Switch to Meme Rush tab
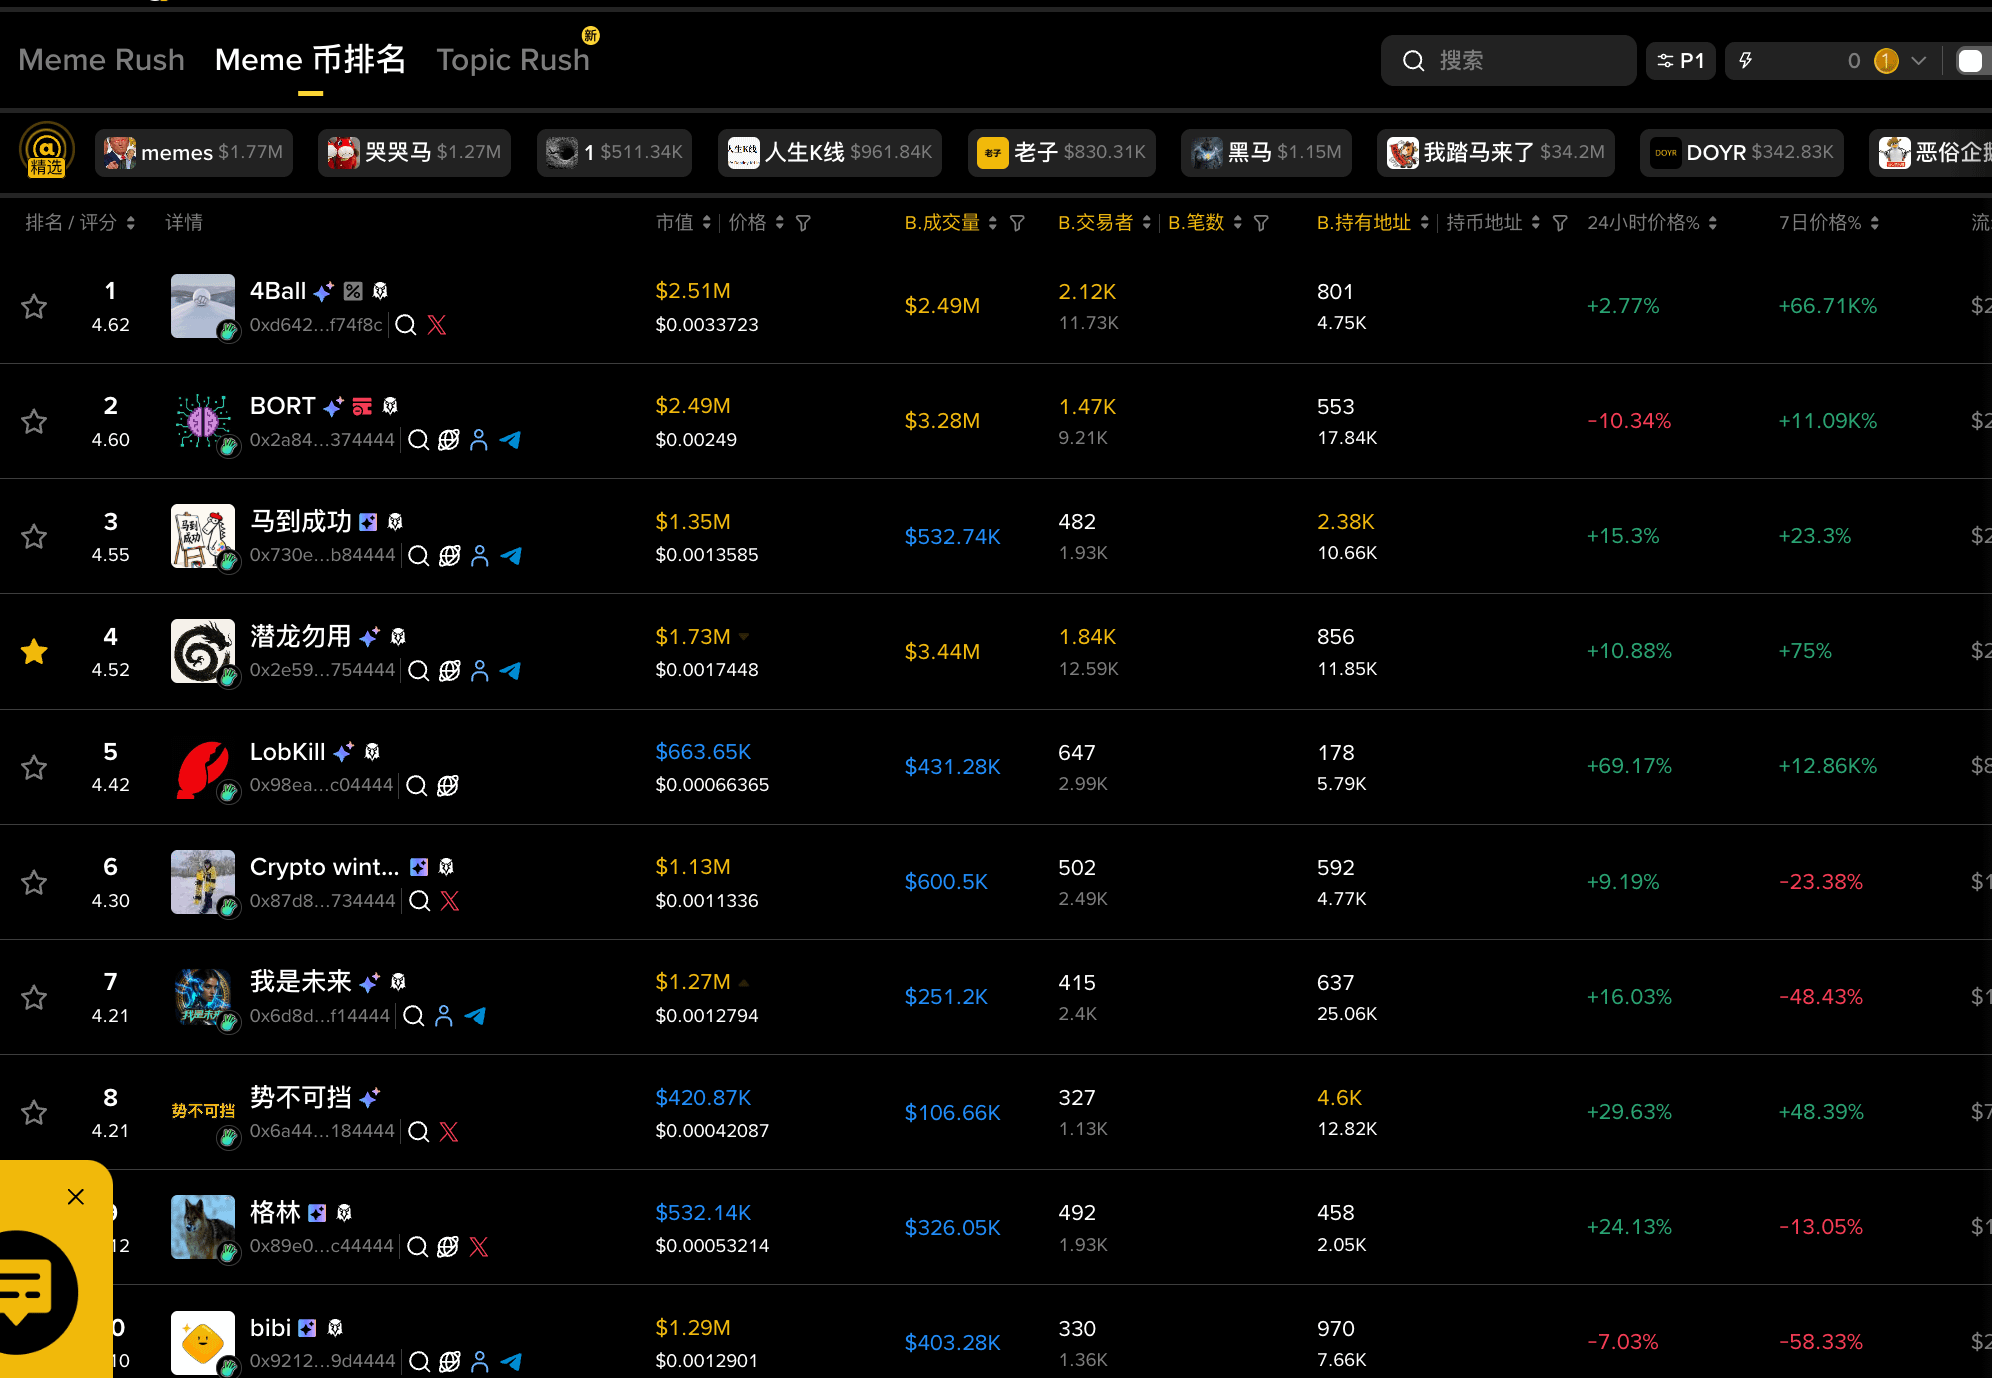This screenshot has height=1378, width=1992. pos(101,60)
